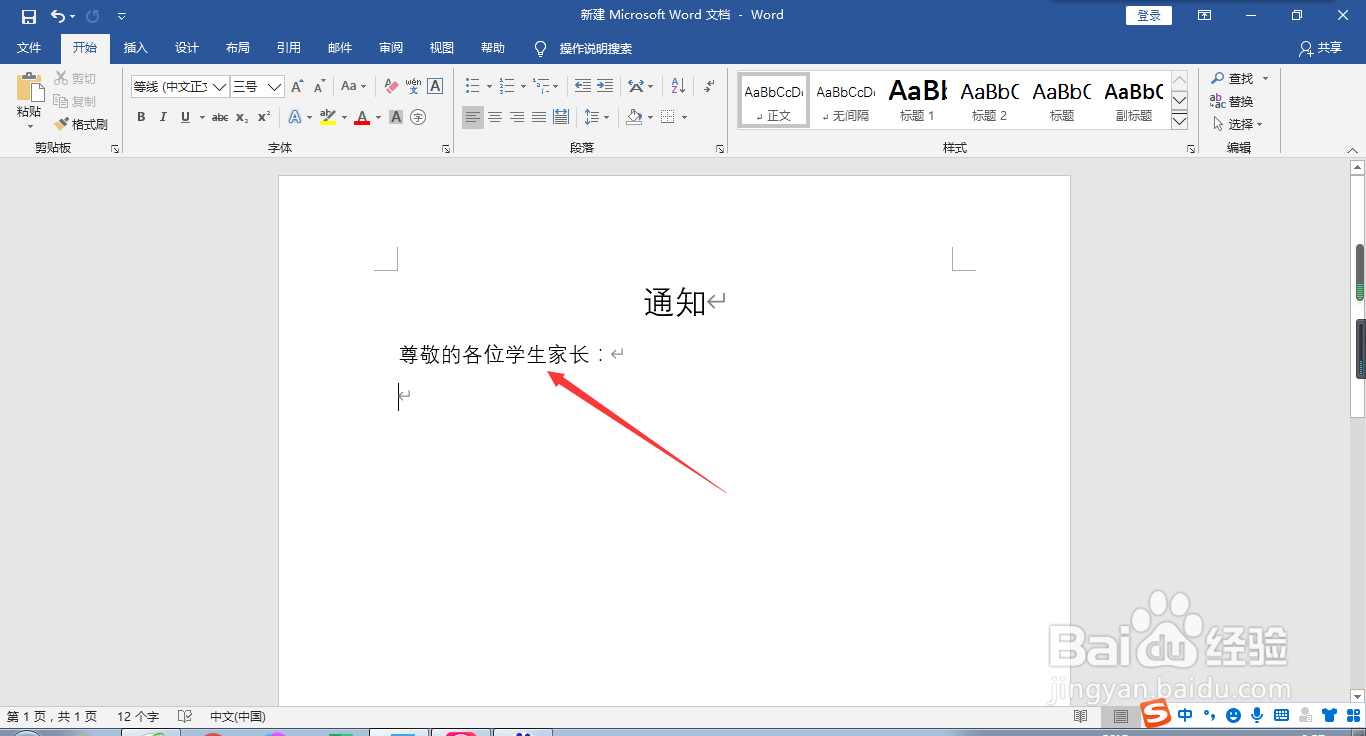Expand the Bullets list dropdown arrow
The width and height of the screenshot is (1366, 736).
(x=489, y=87)
